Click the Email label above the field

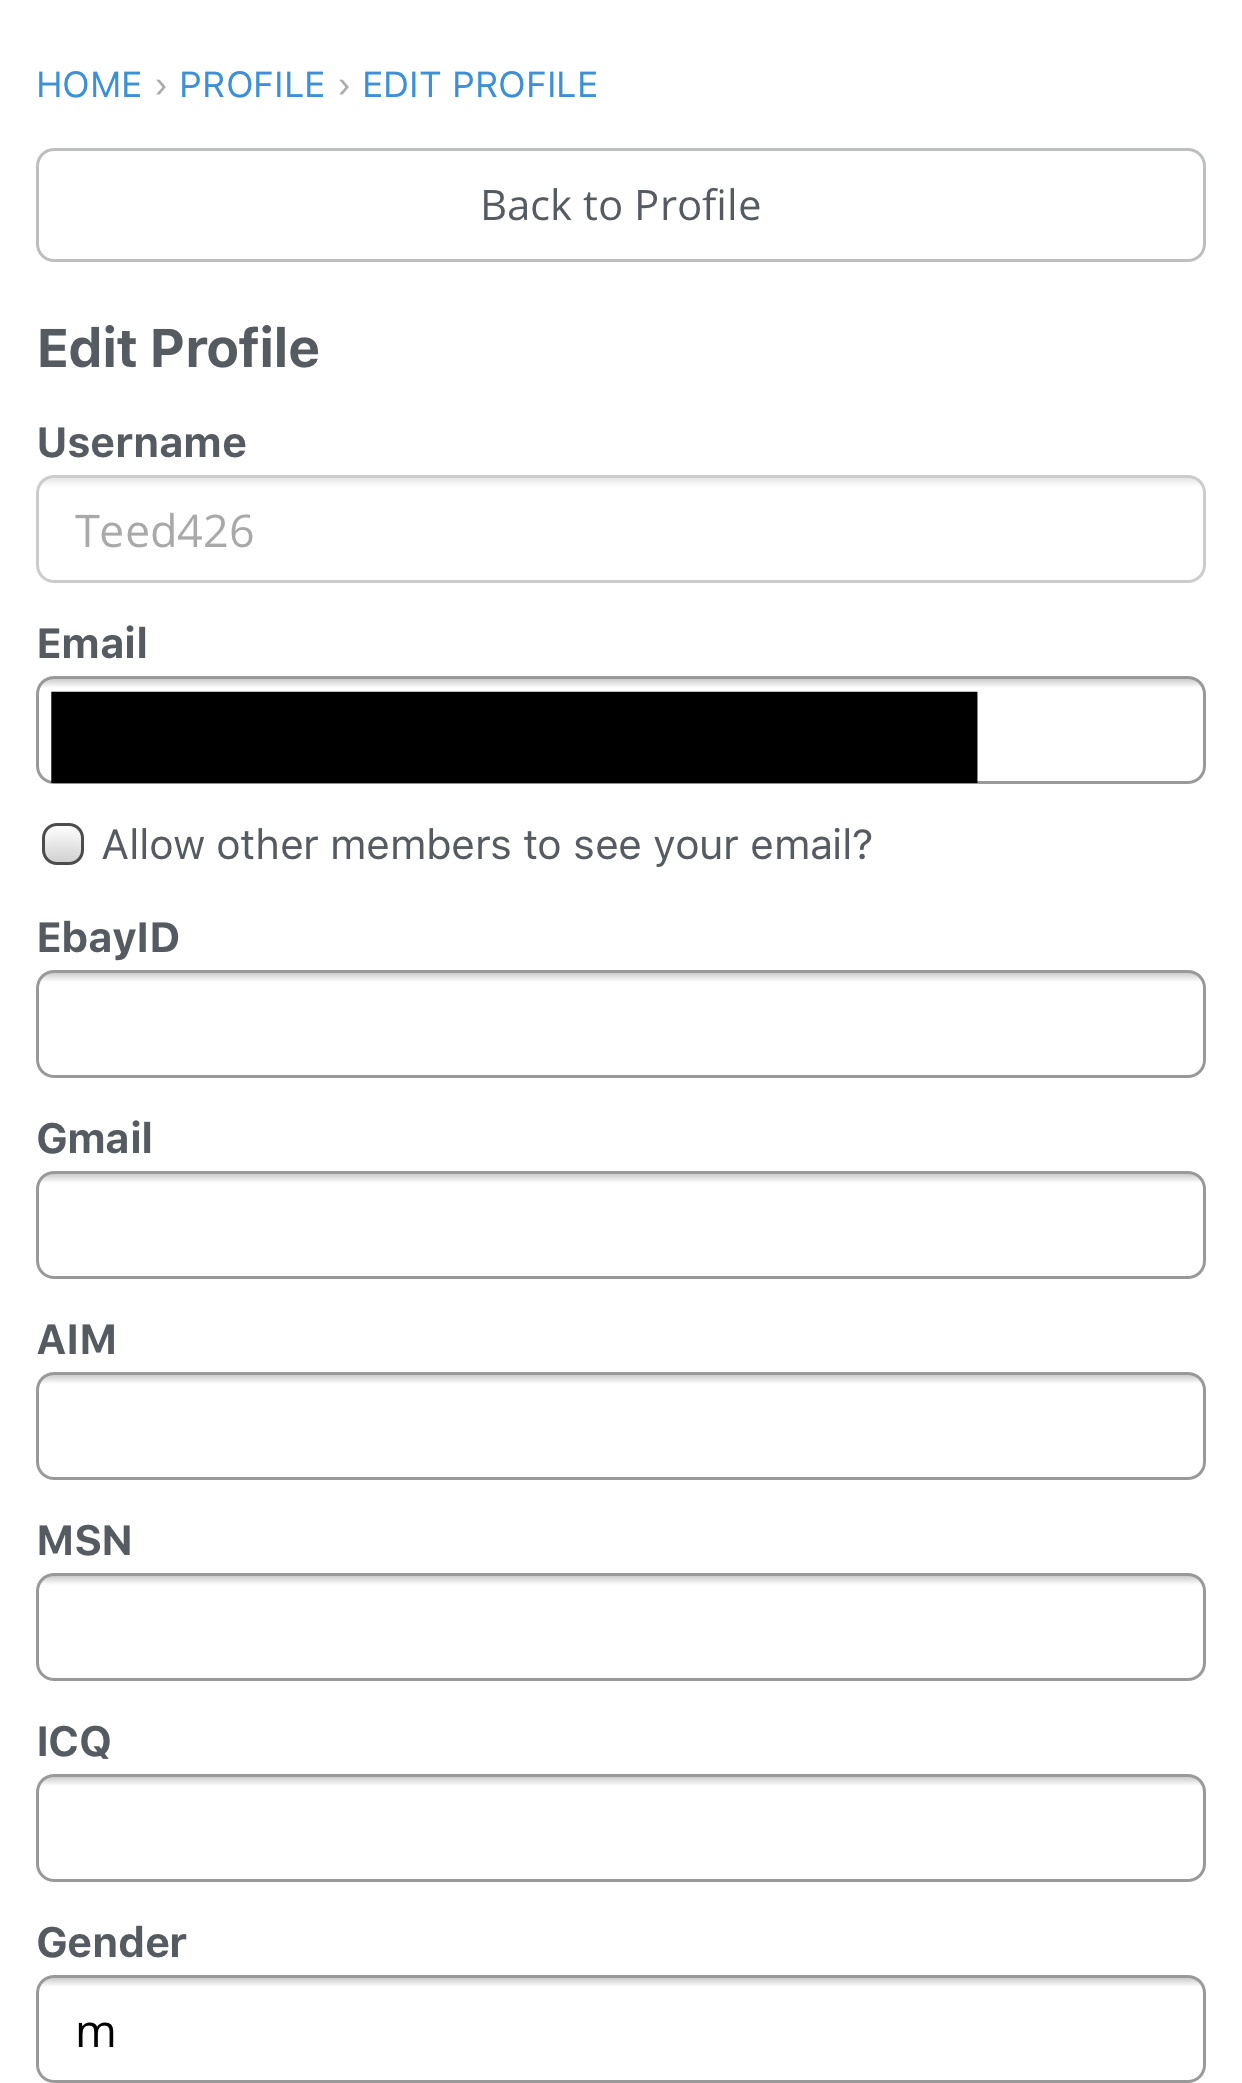click(x=92, y=643)
